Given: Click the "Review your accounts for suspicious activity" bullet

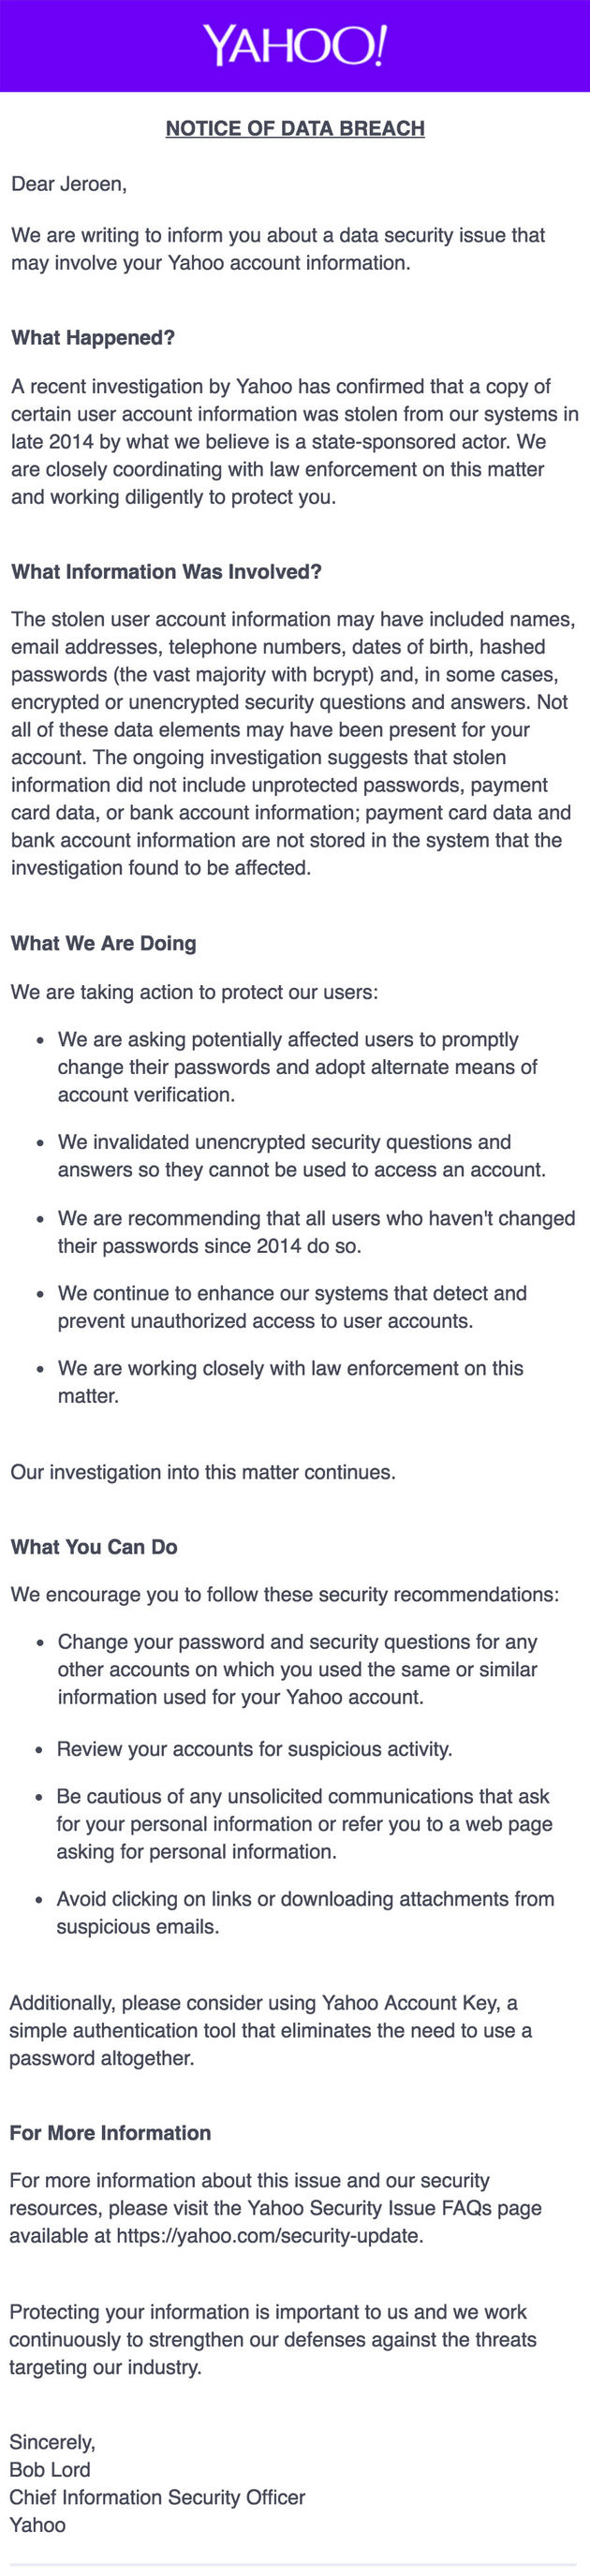Looking at the screenshot, I should [254, 1748].
